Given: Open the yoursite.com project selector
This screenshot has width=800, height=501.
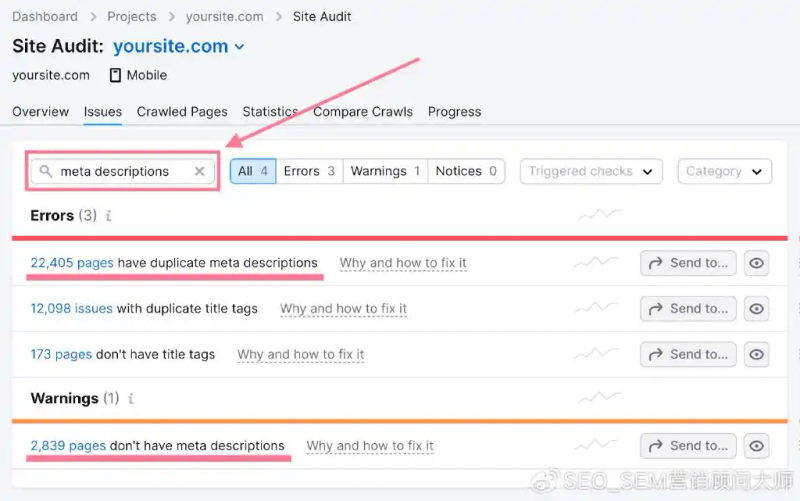Looking at the screenshot, I should (x=179, y=46).
